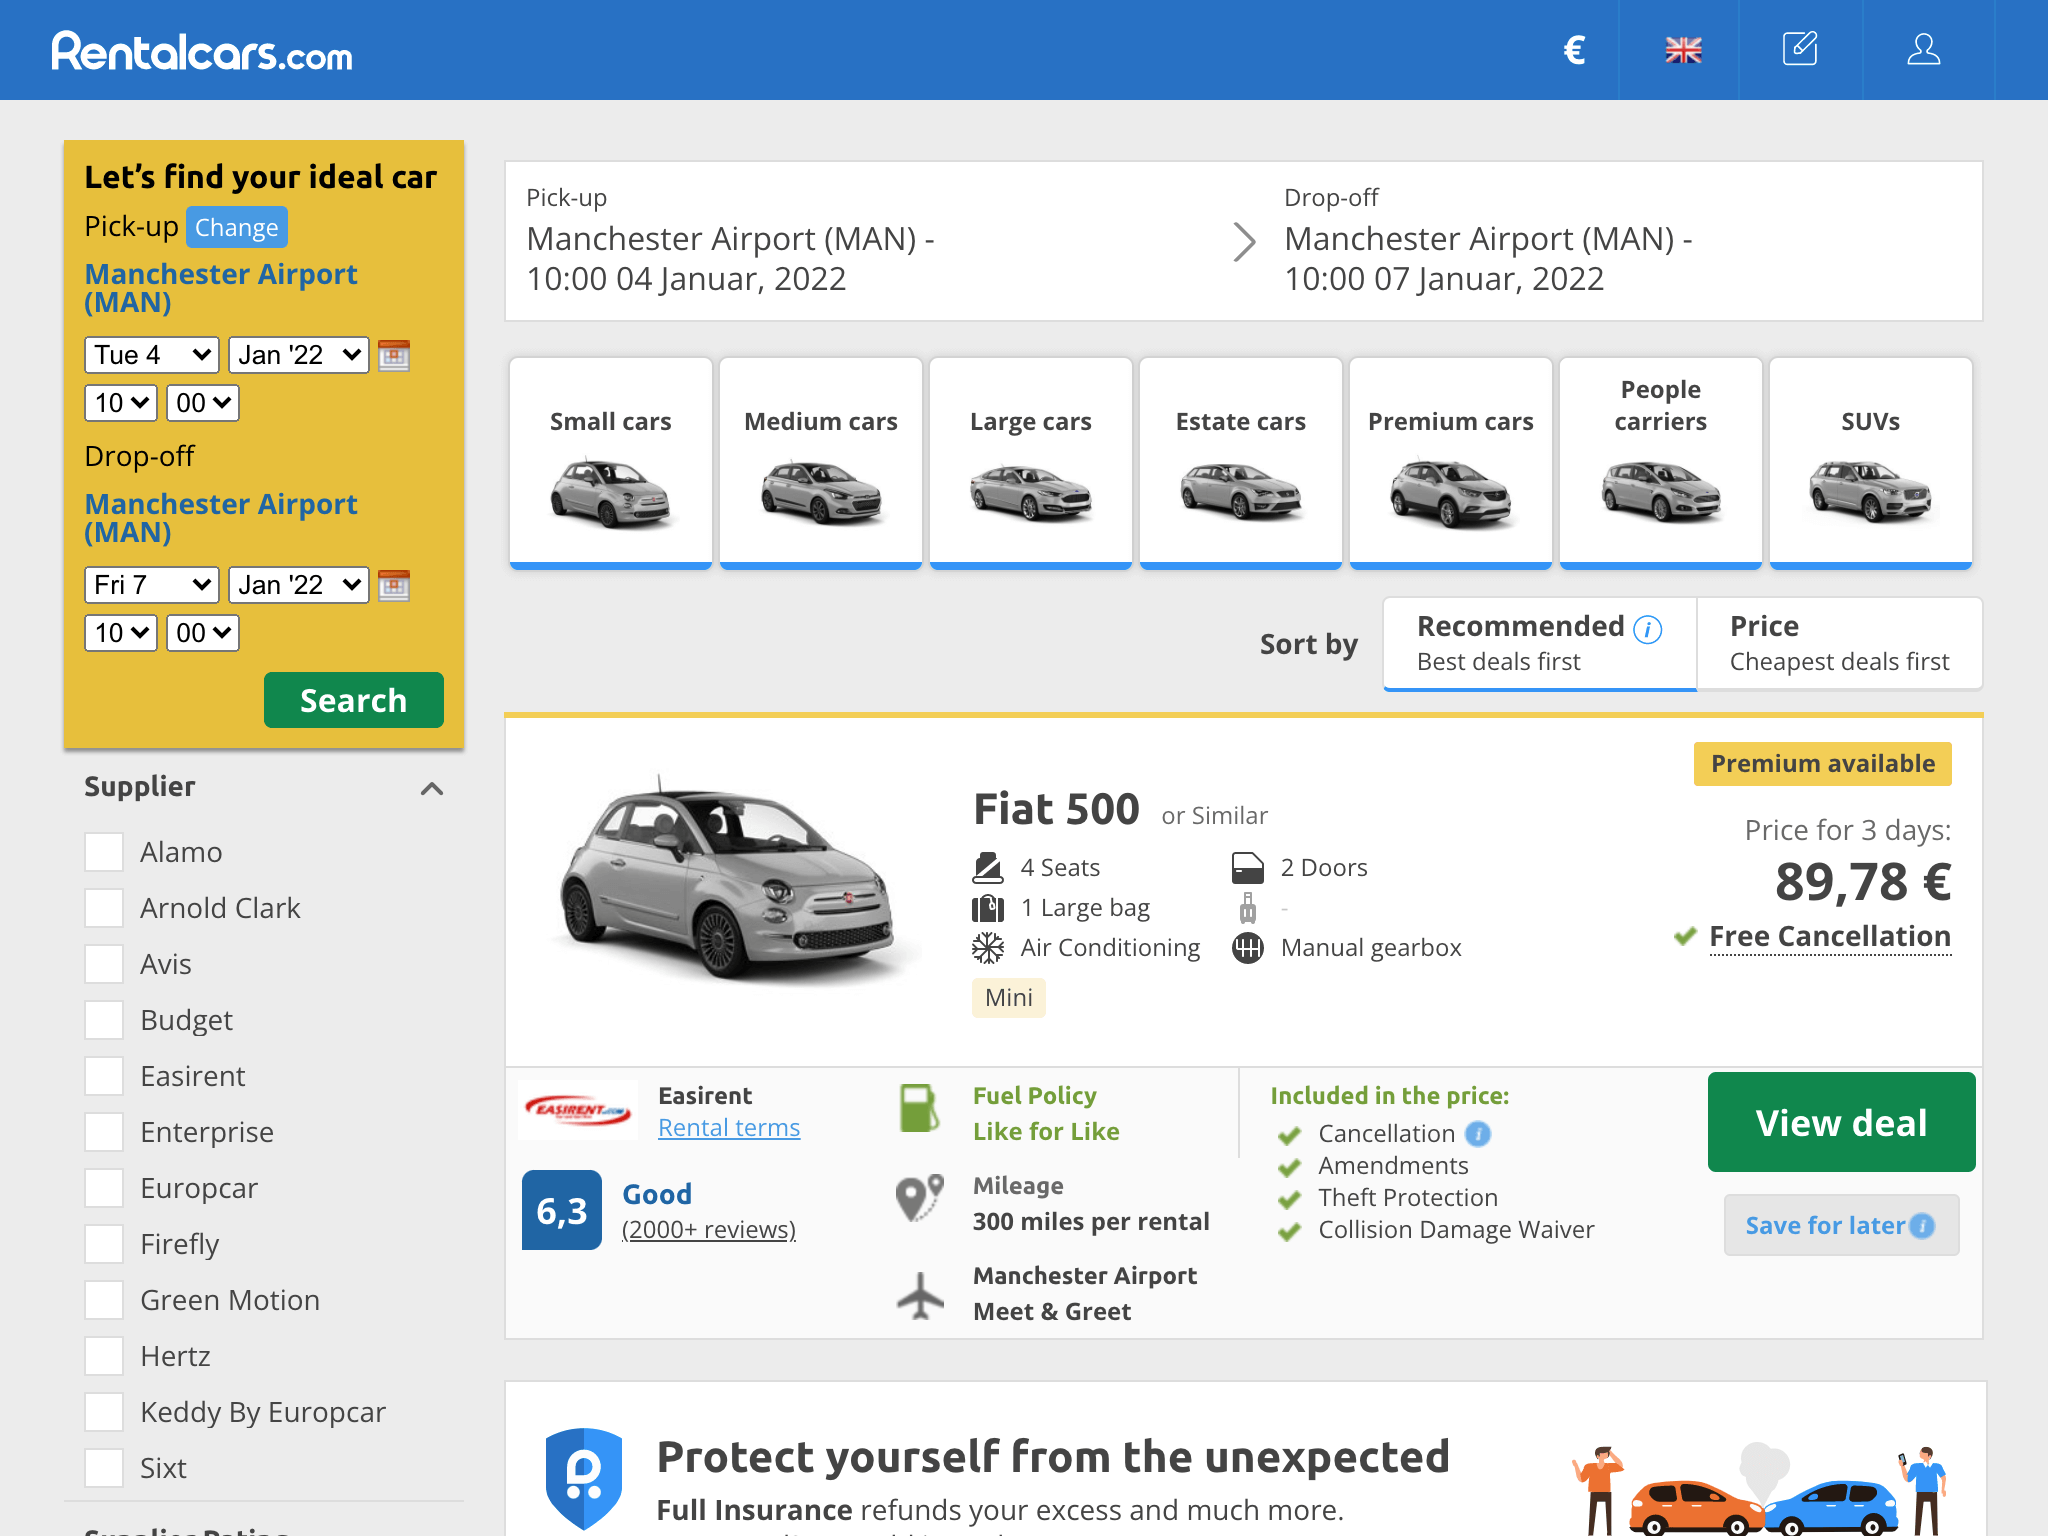Open manage booking edit icon

(x=1800, y=49)
